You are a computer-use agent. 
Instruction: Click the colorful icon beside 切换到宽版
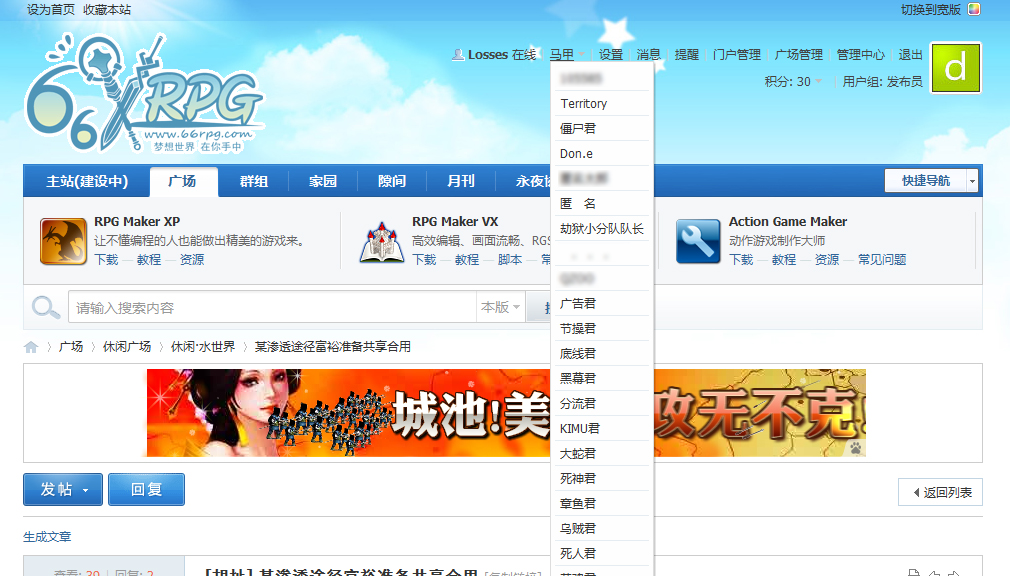tap(974, 10)
